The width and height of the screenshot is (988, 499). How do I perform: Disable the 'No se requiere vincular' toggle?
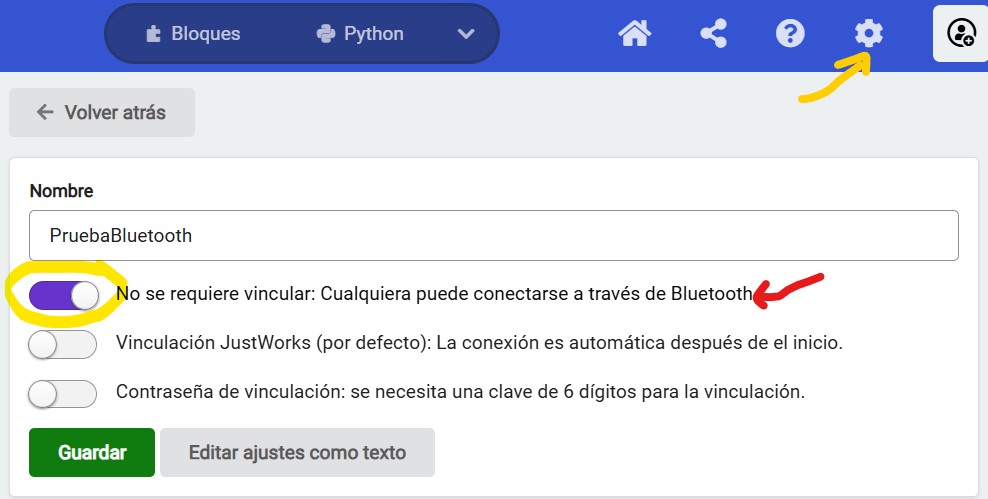point(64,295)
